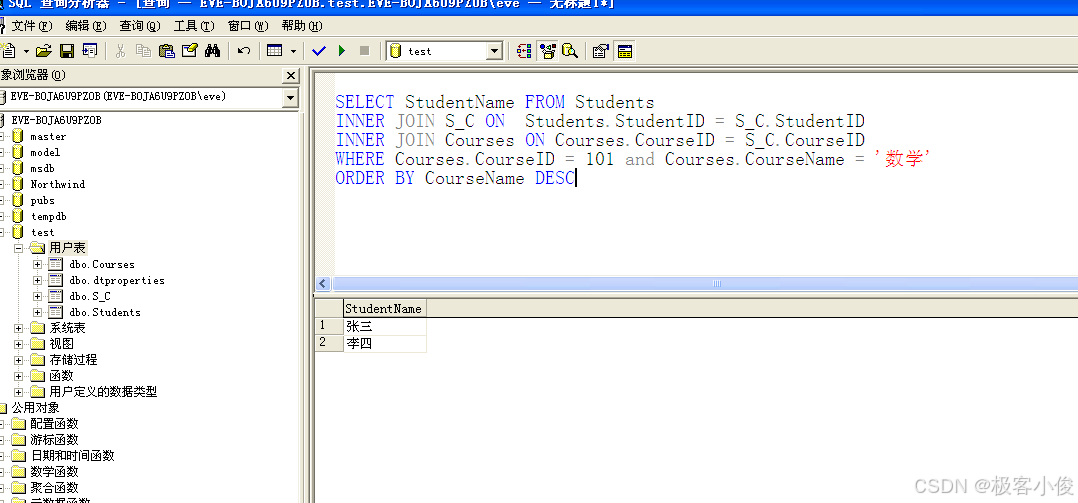Save the query with the floppy icon
The image size is (1078, 503).
tap(67, 51)
